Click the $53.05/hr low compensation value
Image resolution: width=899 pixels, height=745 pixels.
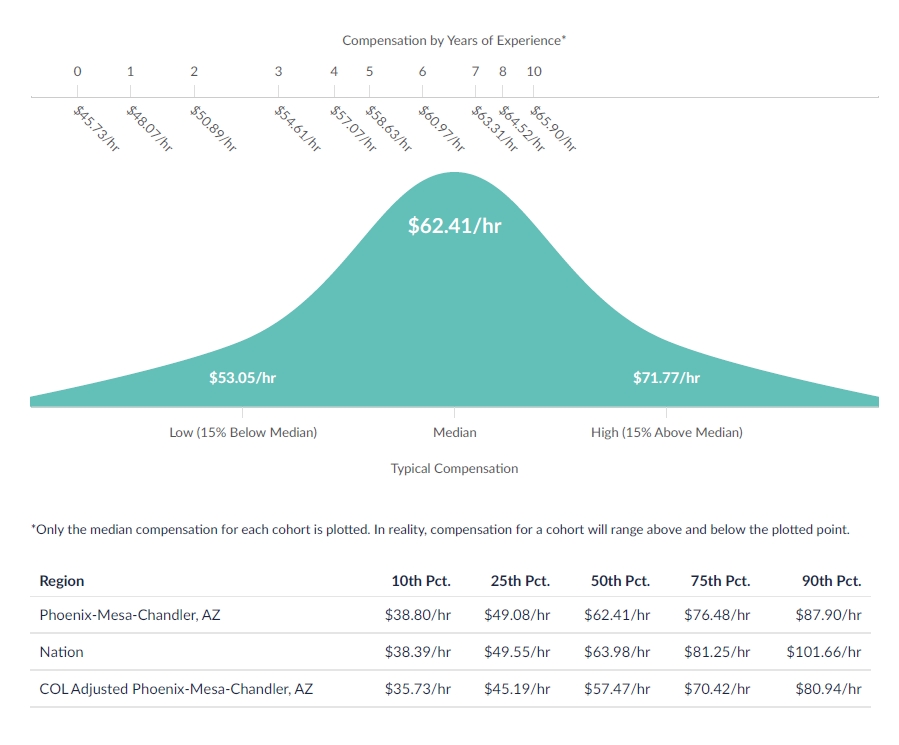(243, 377)
